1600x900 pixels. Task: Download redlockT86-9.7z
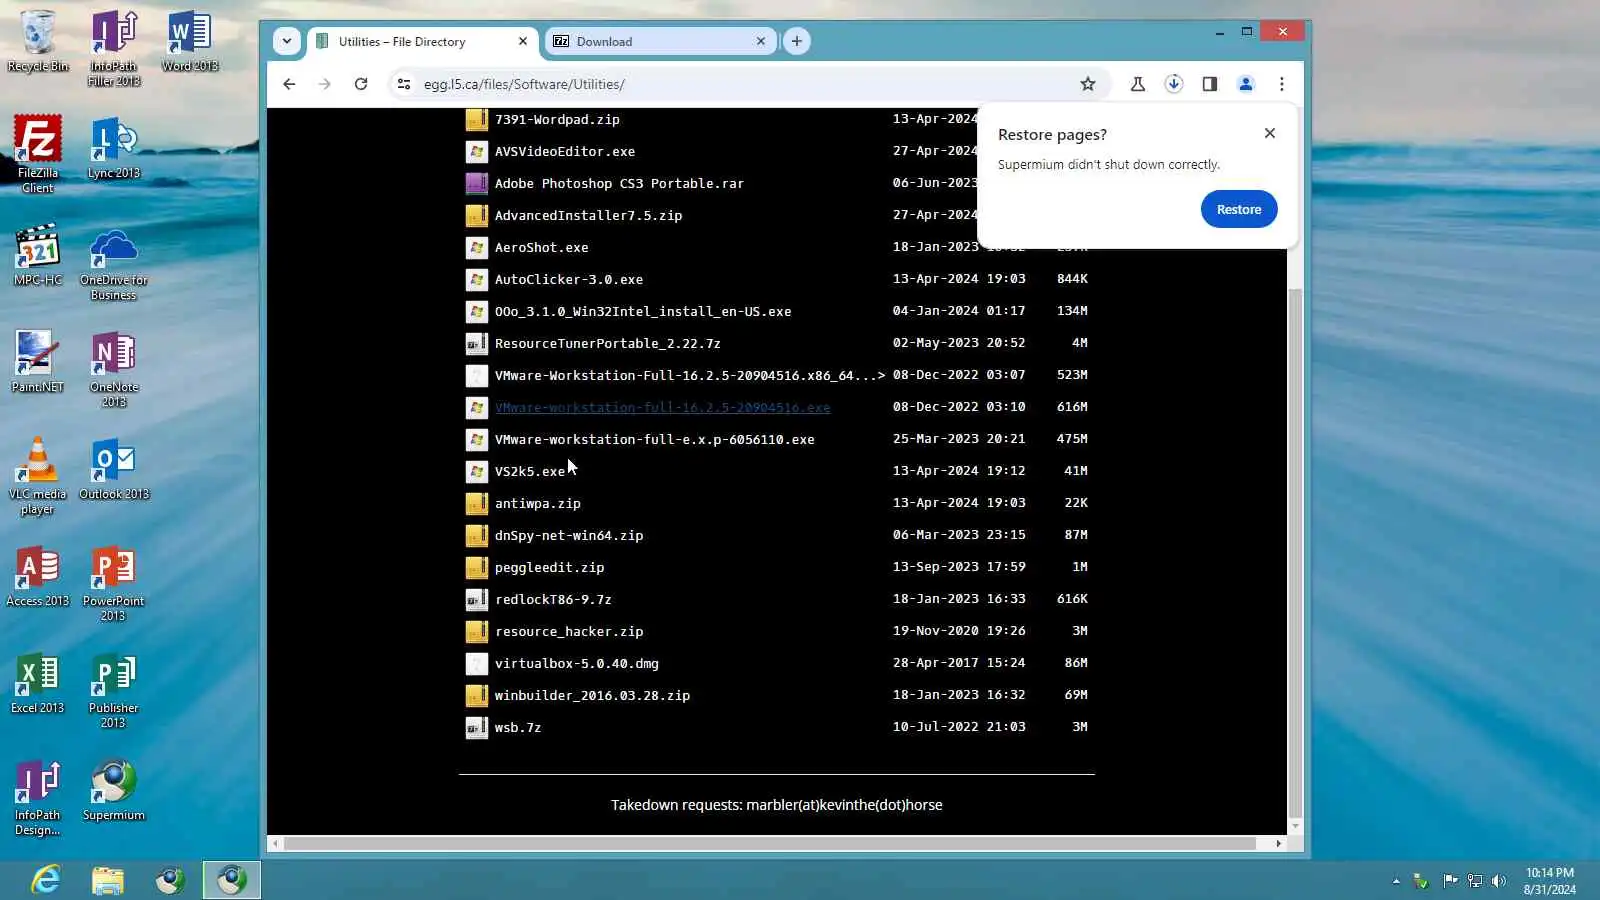[x=553, y=599]
